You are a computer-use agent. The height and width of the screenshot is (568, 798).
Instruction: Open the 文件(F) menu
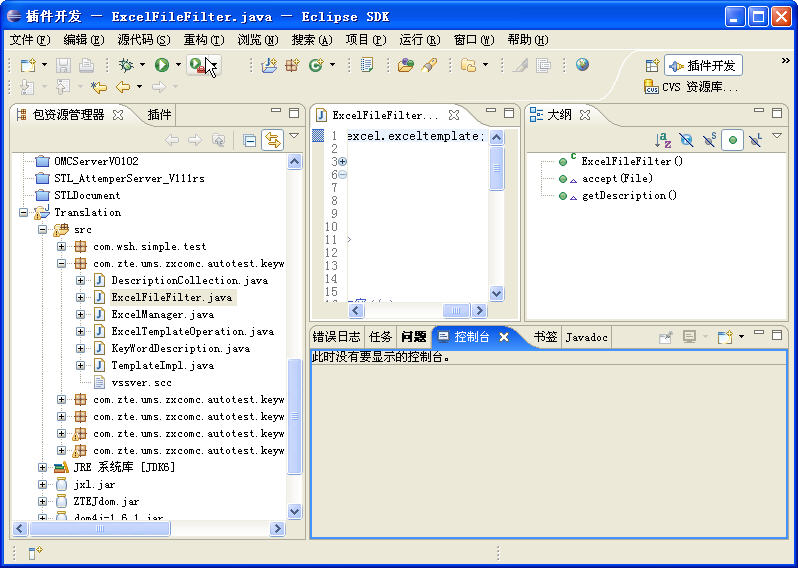(30, 40)
